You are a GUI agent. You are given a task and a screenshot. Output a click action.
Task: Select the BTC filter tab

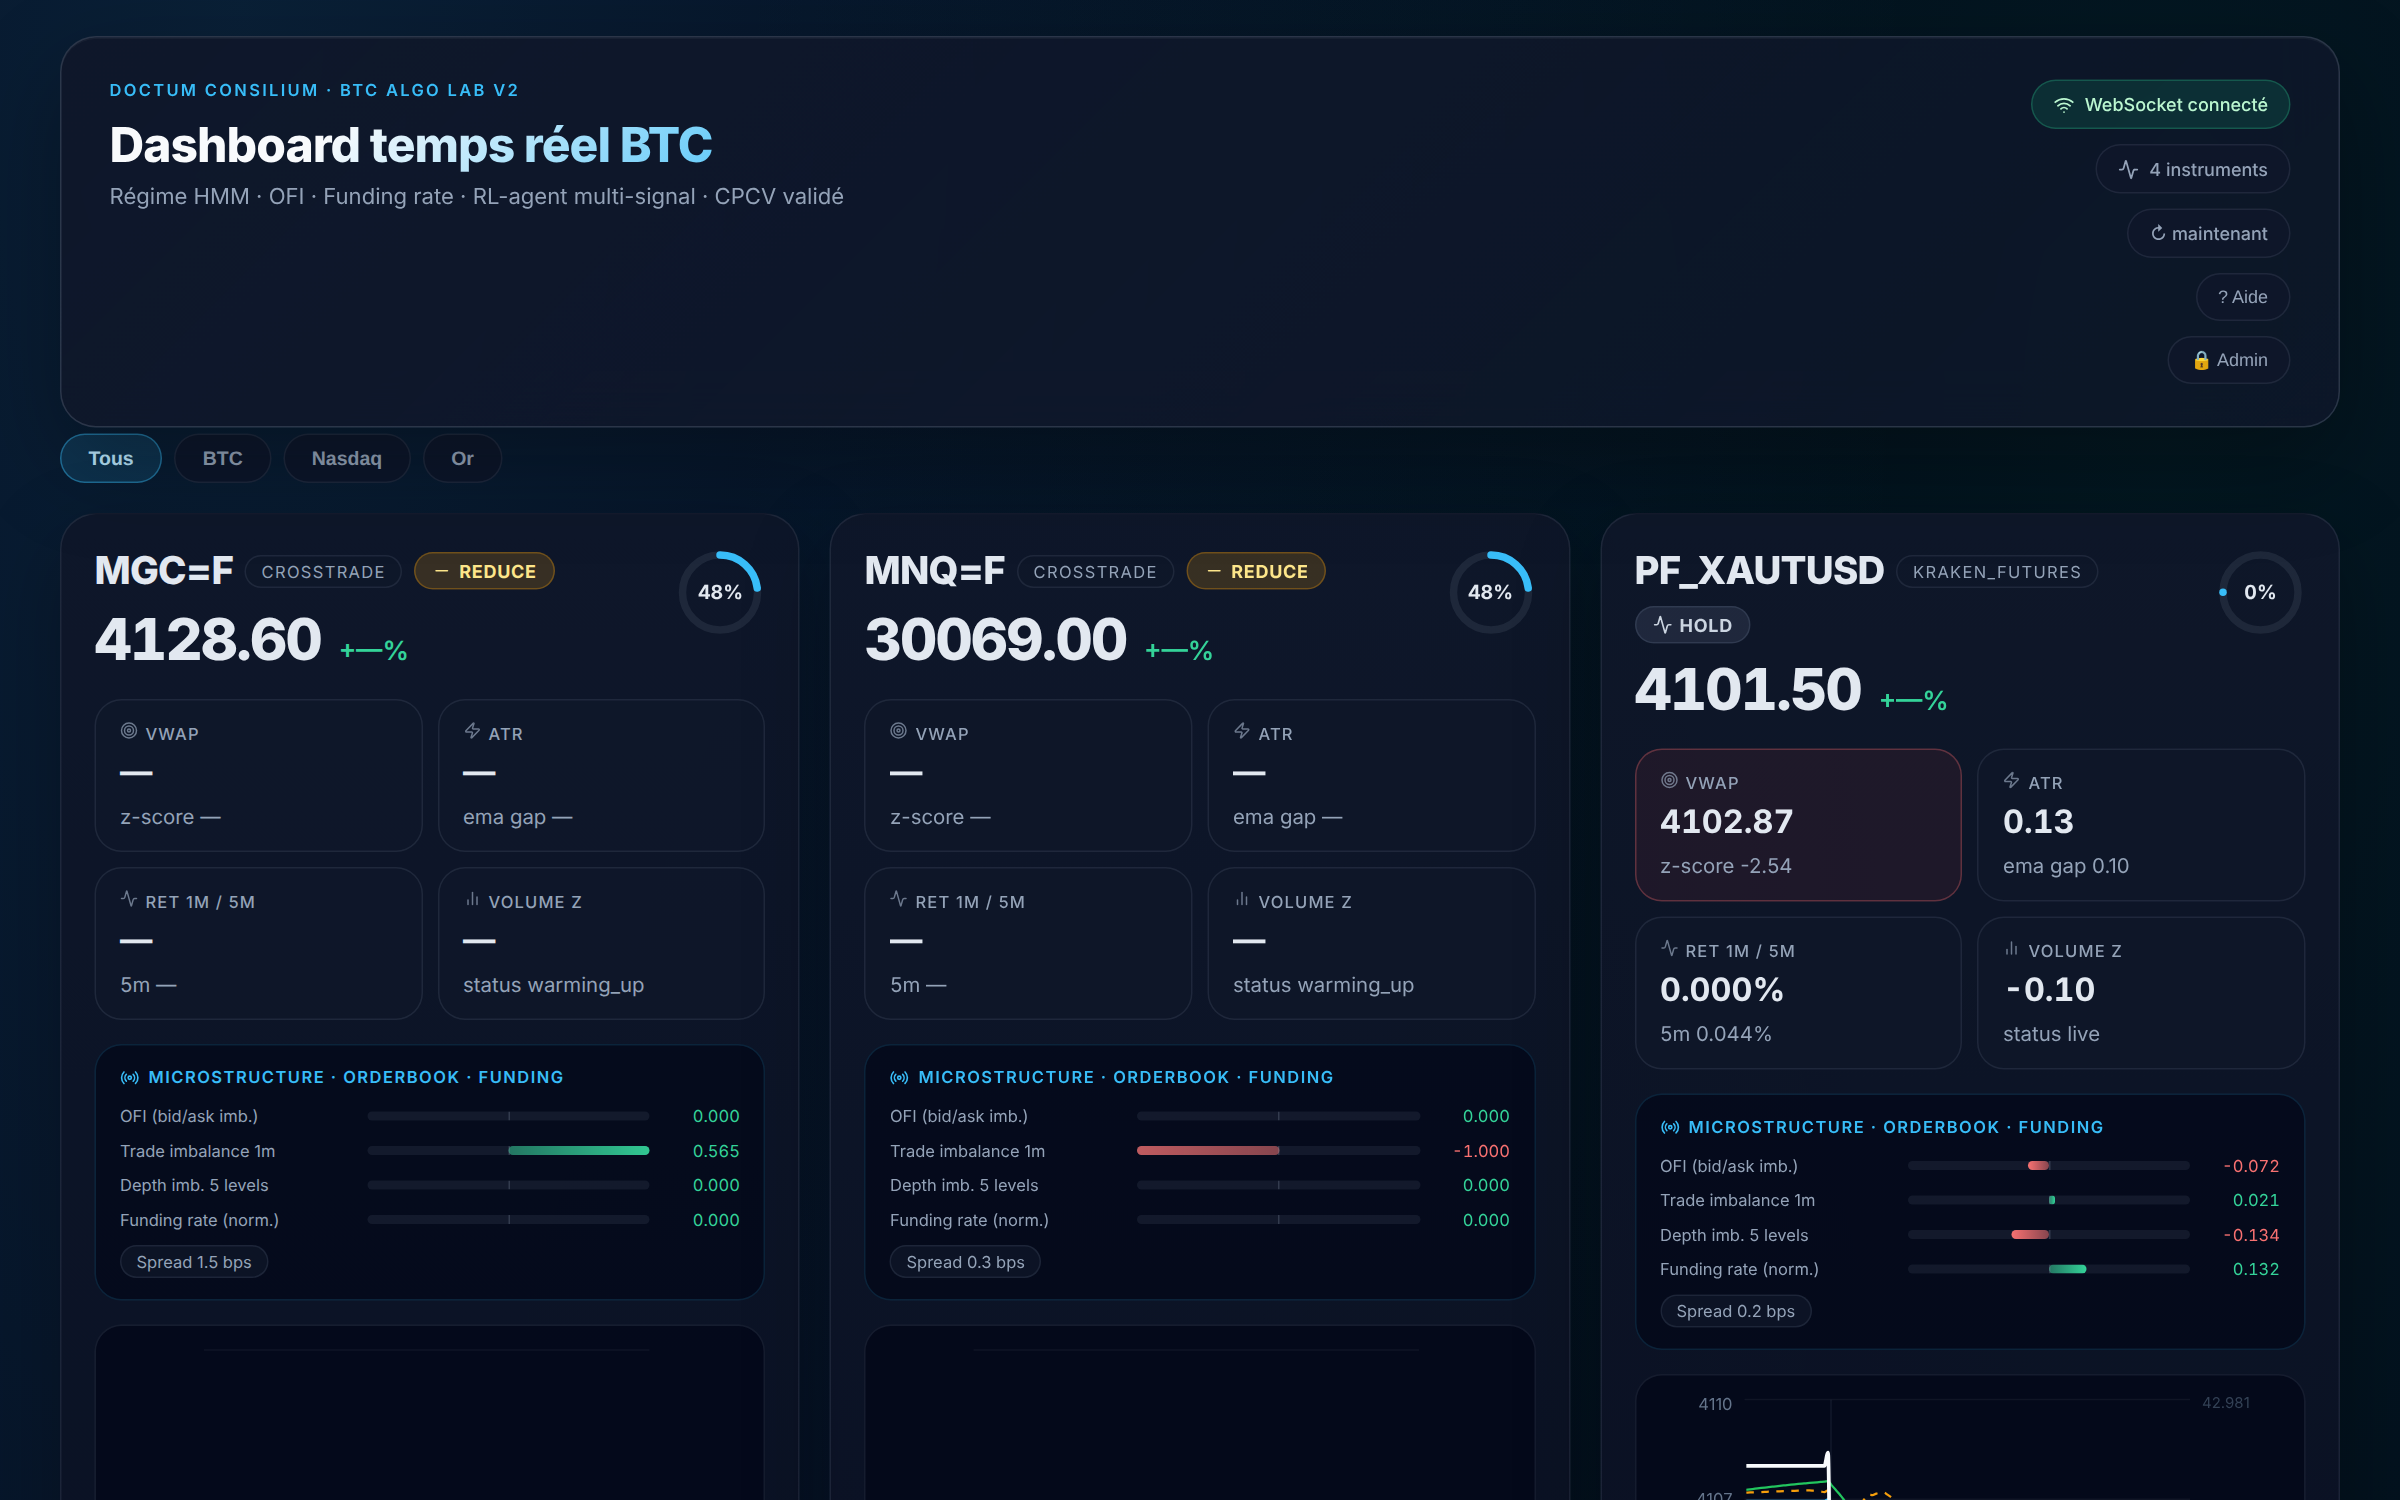tap(223, 458)
